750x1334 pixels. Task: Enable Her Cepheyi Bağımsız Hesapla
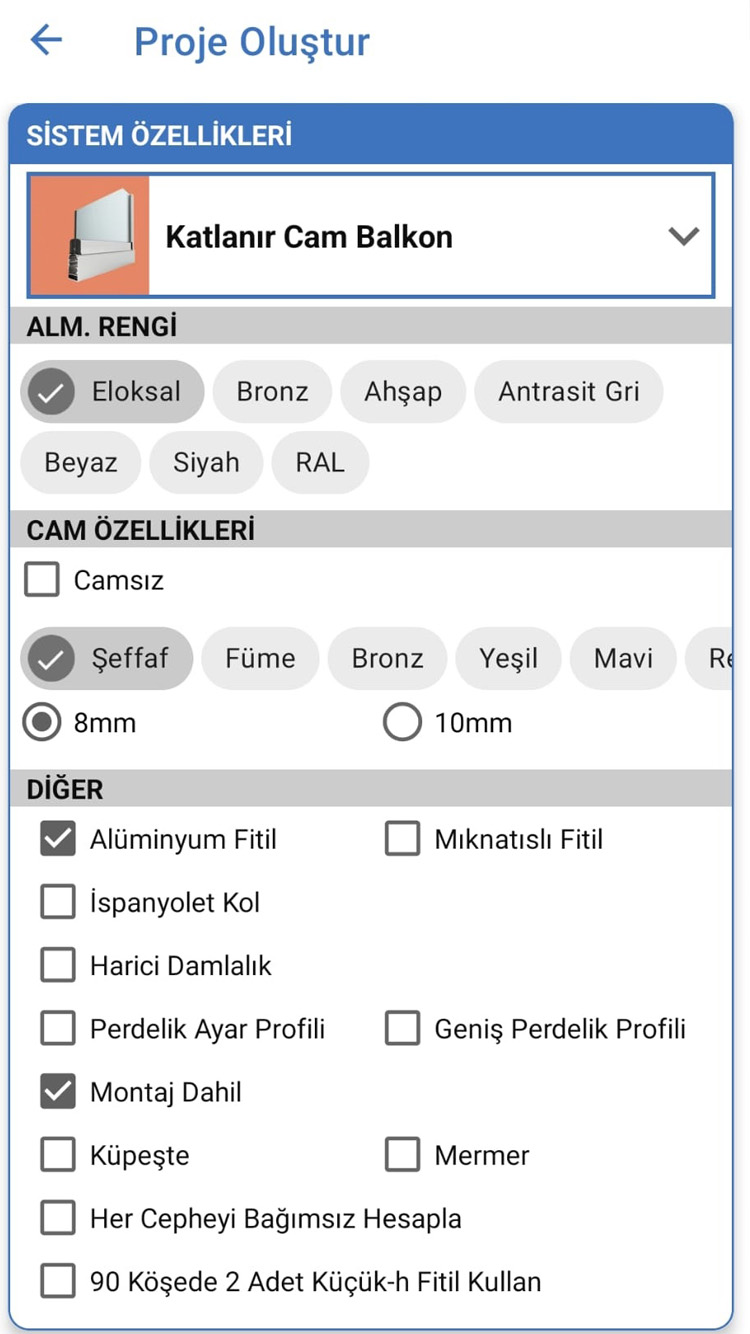click(57, 1218)
